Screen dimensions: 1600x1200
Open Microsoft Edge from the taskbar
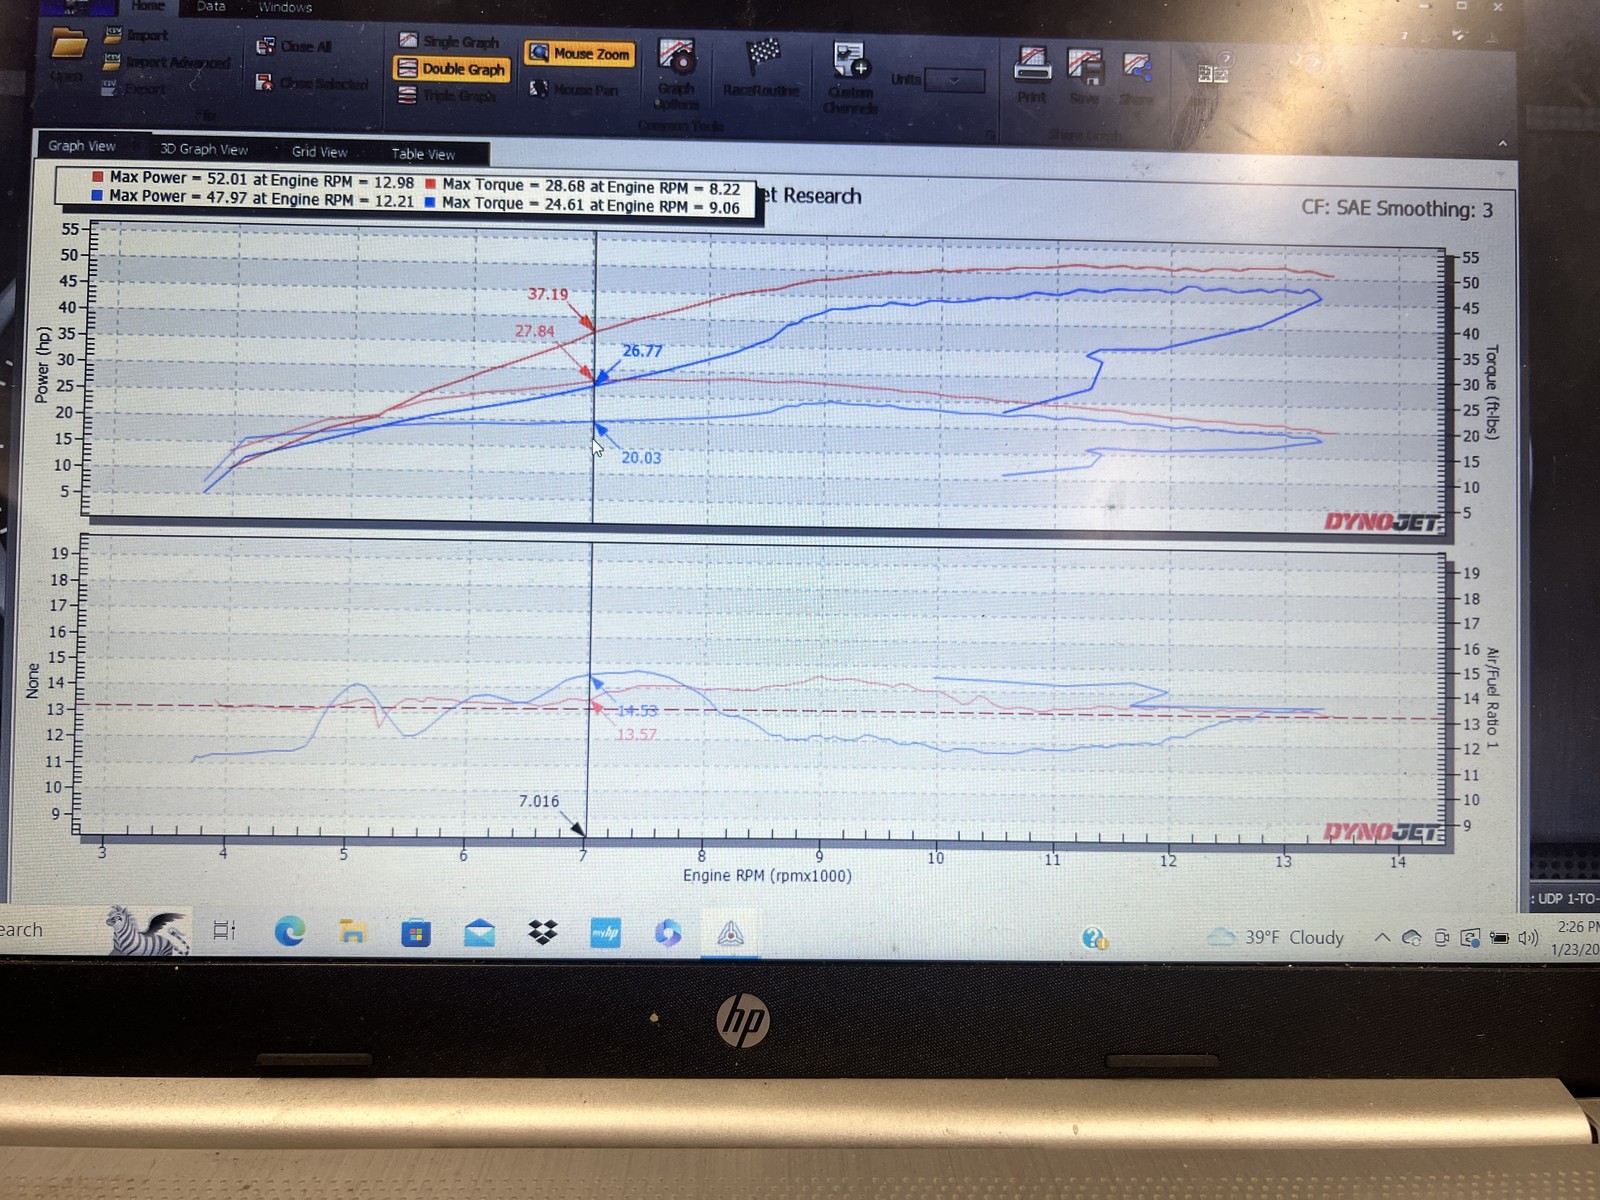[x=290, y=932]
